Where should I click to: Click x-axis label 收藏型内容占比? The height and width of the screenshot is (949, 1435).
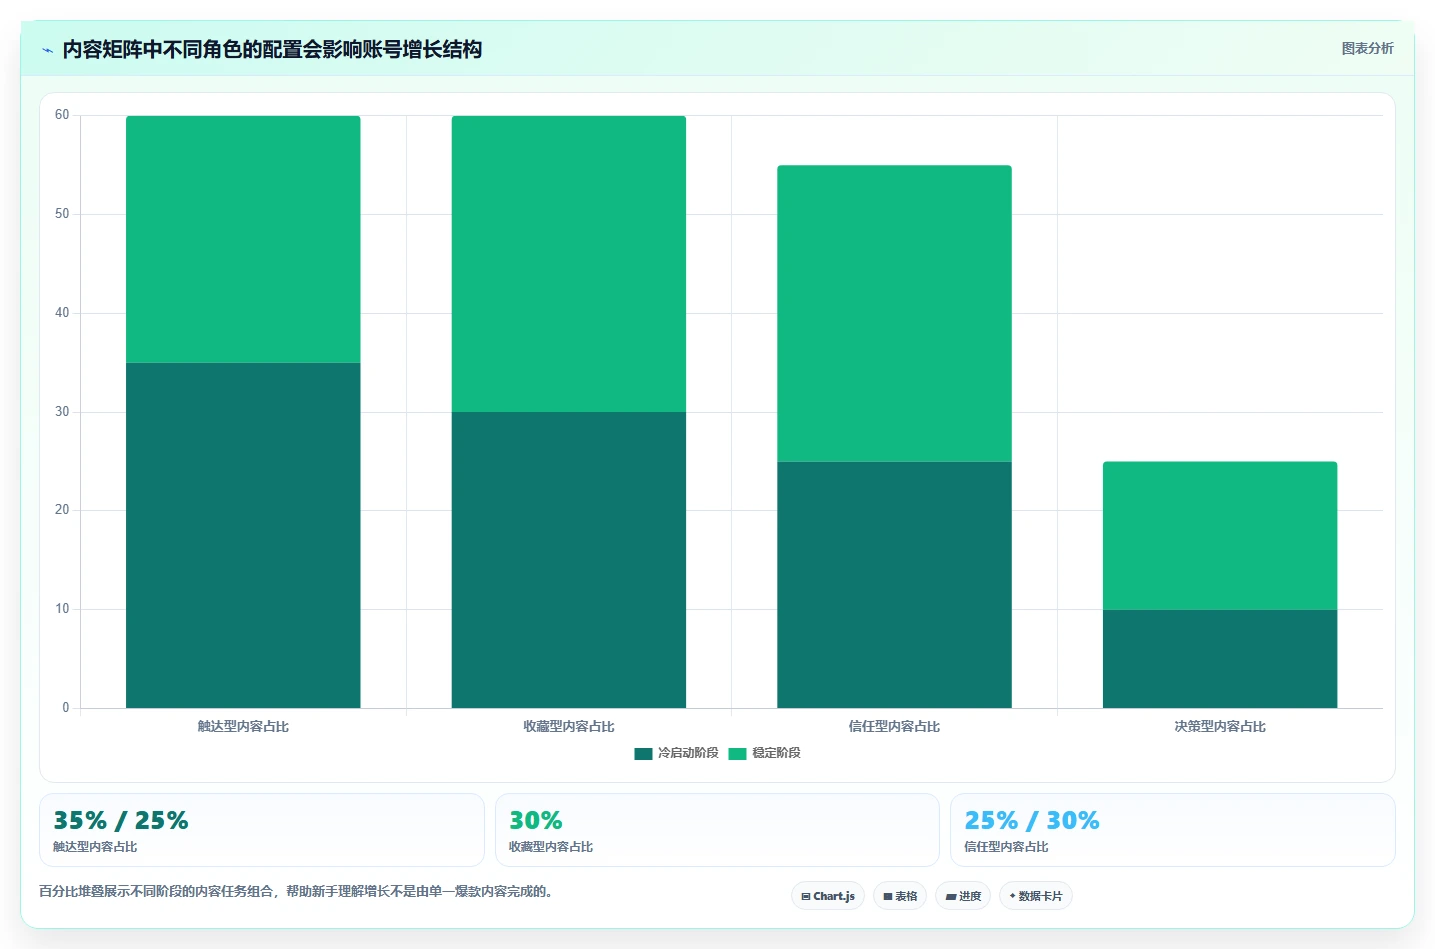tap(569, 727)
